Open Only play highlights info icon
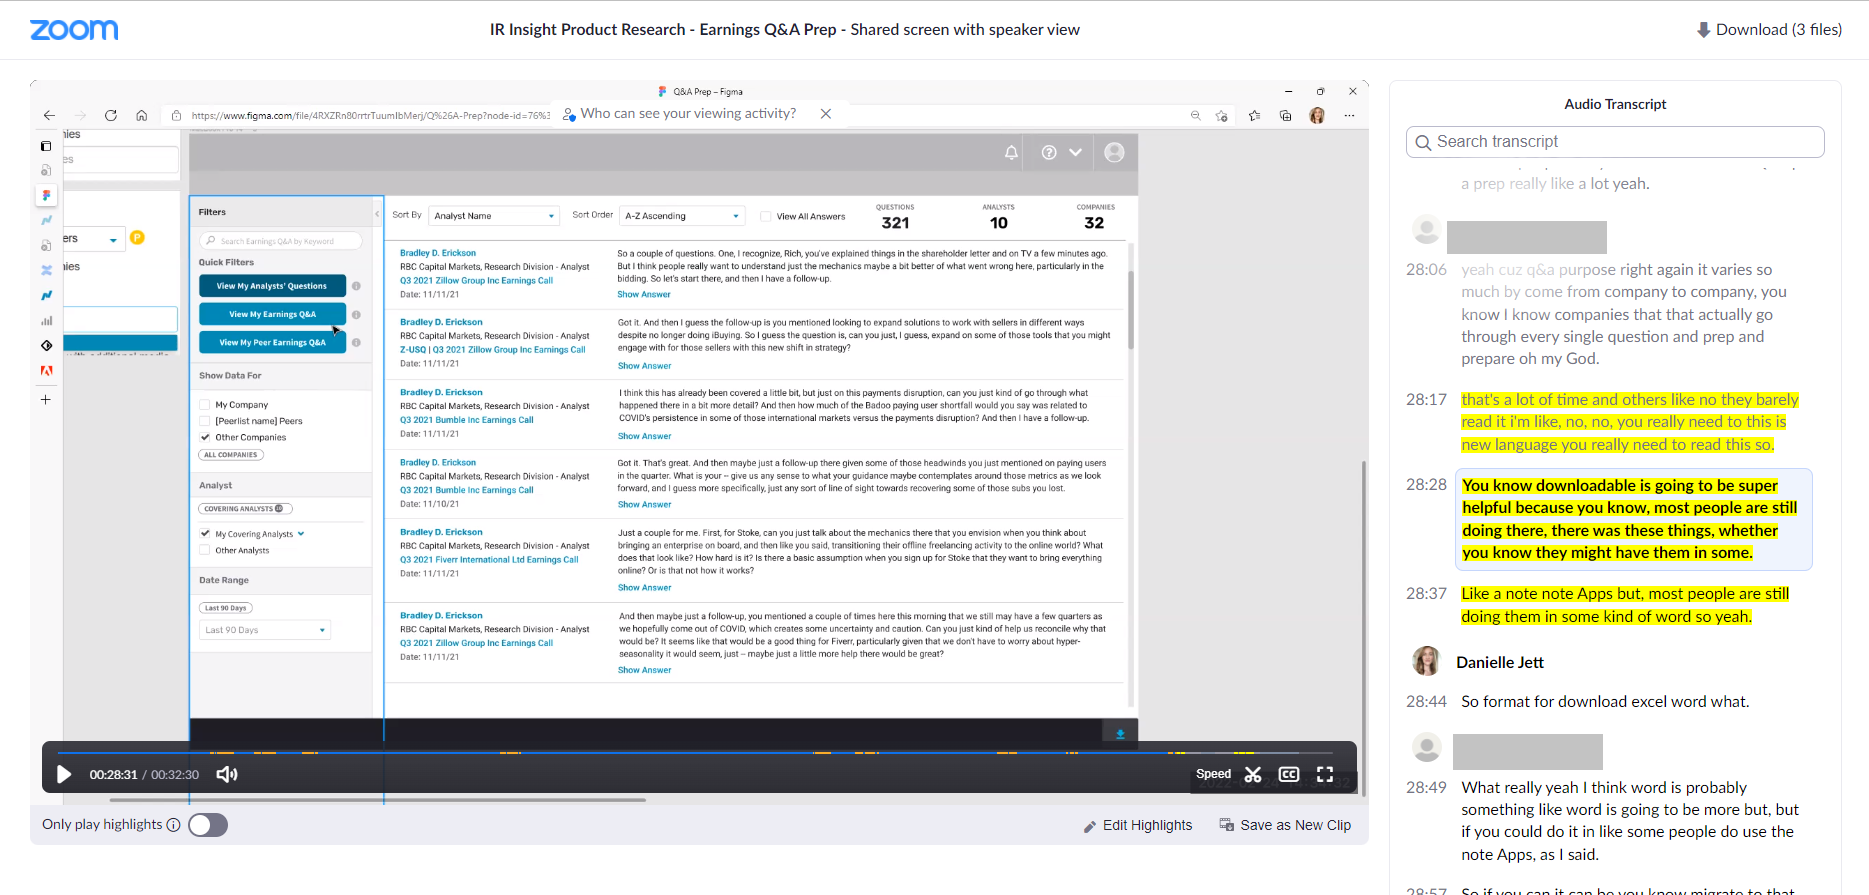 point(173,825)
